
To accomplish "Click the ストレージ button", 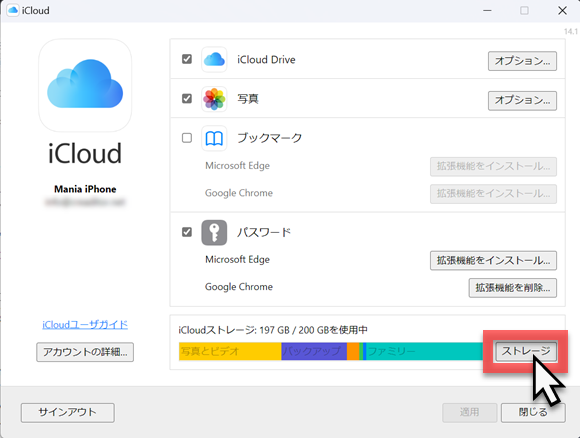I will coord(526,351).
